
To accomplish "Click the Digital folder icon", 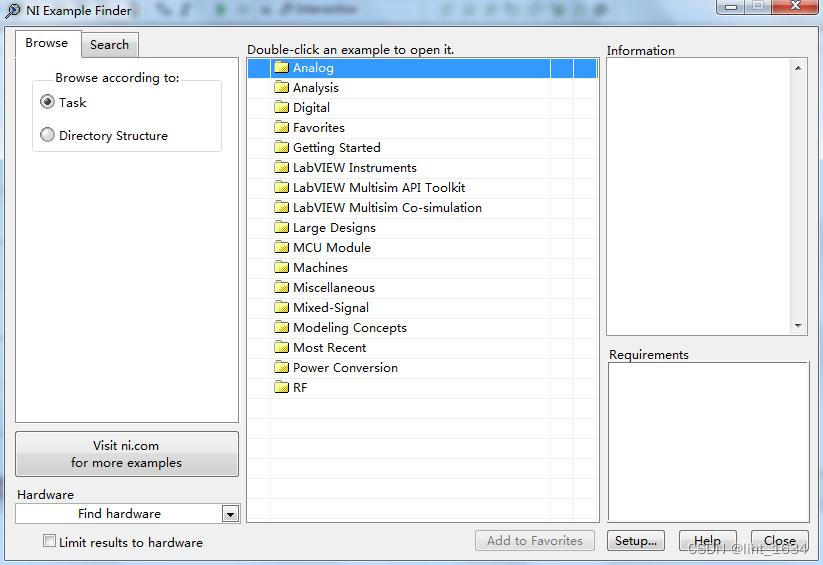I will click(x=281, y=107).
